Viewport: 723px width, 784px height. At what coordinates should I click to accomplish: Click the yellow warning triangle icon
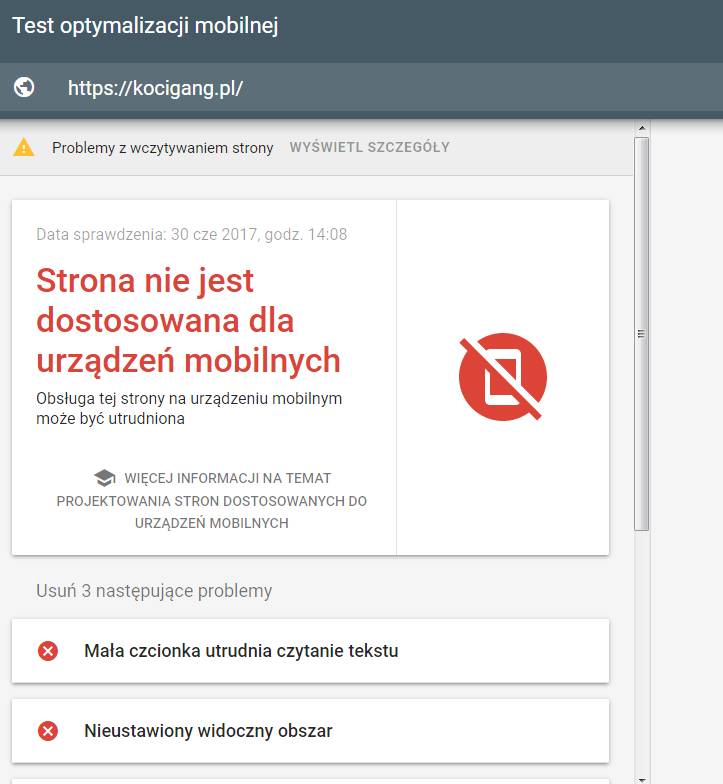click(24, 148)
